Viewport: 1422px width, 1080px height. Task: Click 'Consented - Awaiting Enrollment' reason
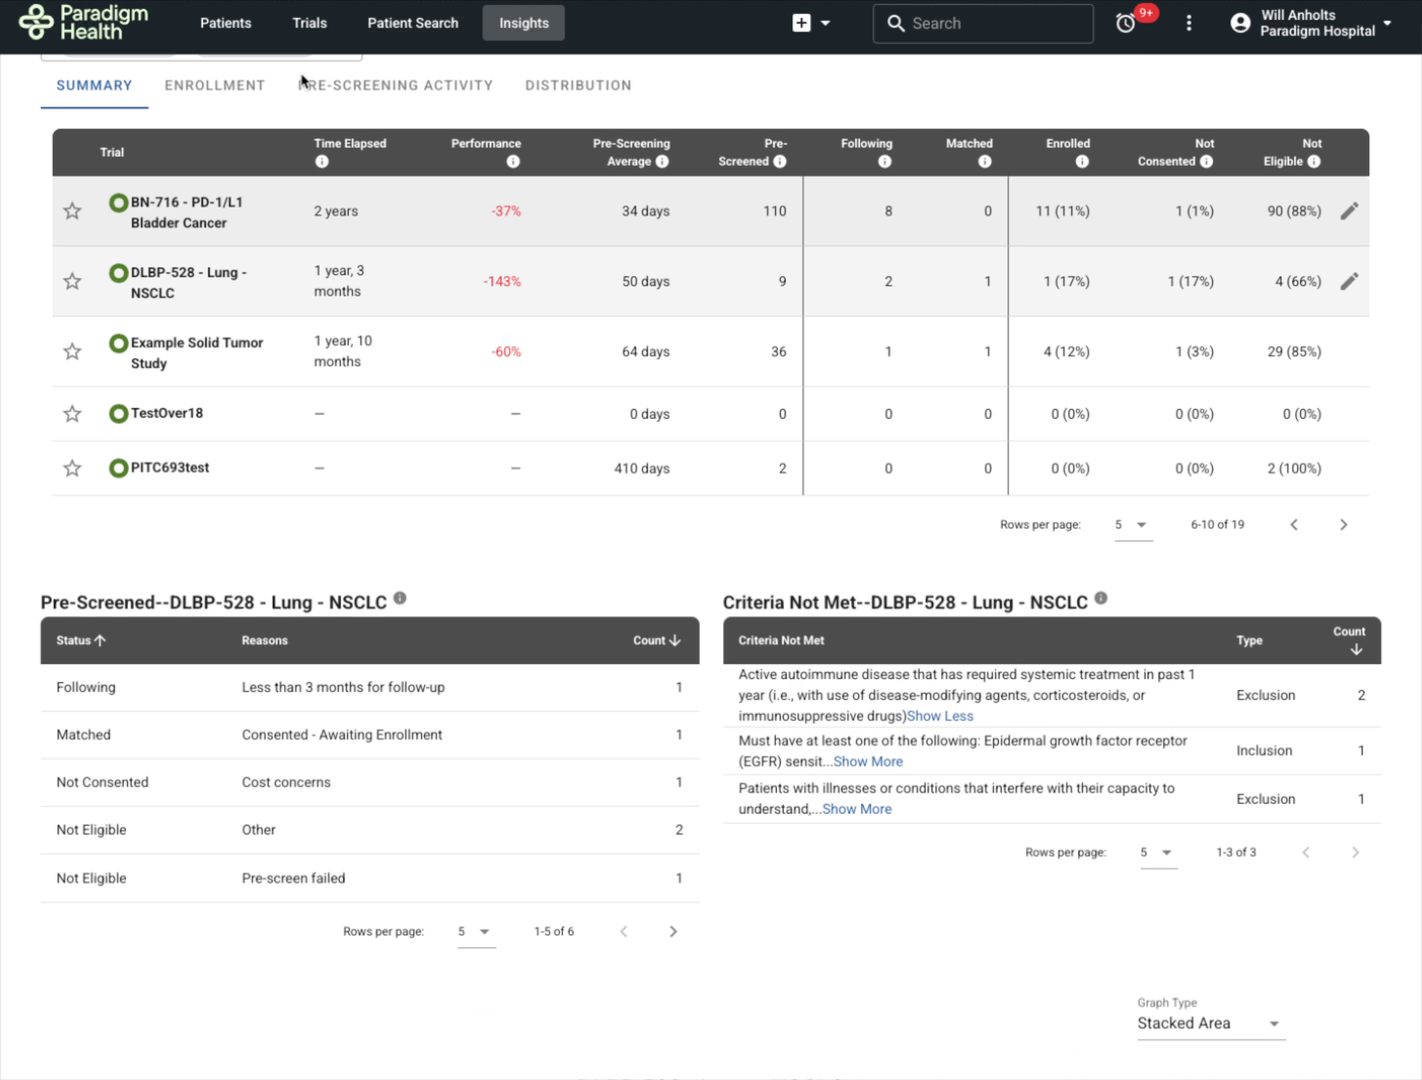(x=342, y=734)
